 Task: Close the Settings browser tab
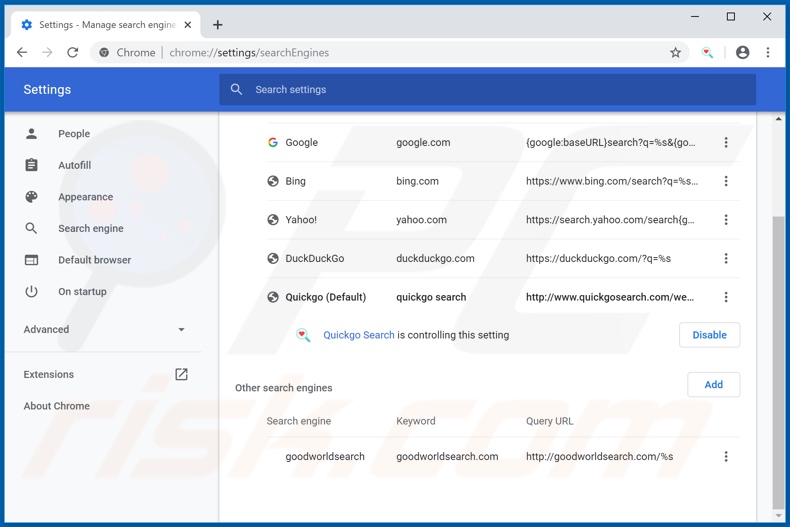pyautogui.click(x=188, y=25)
